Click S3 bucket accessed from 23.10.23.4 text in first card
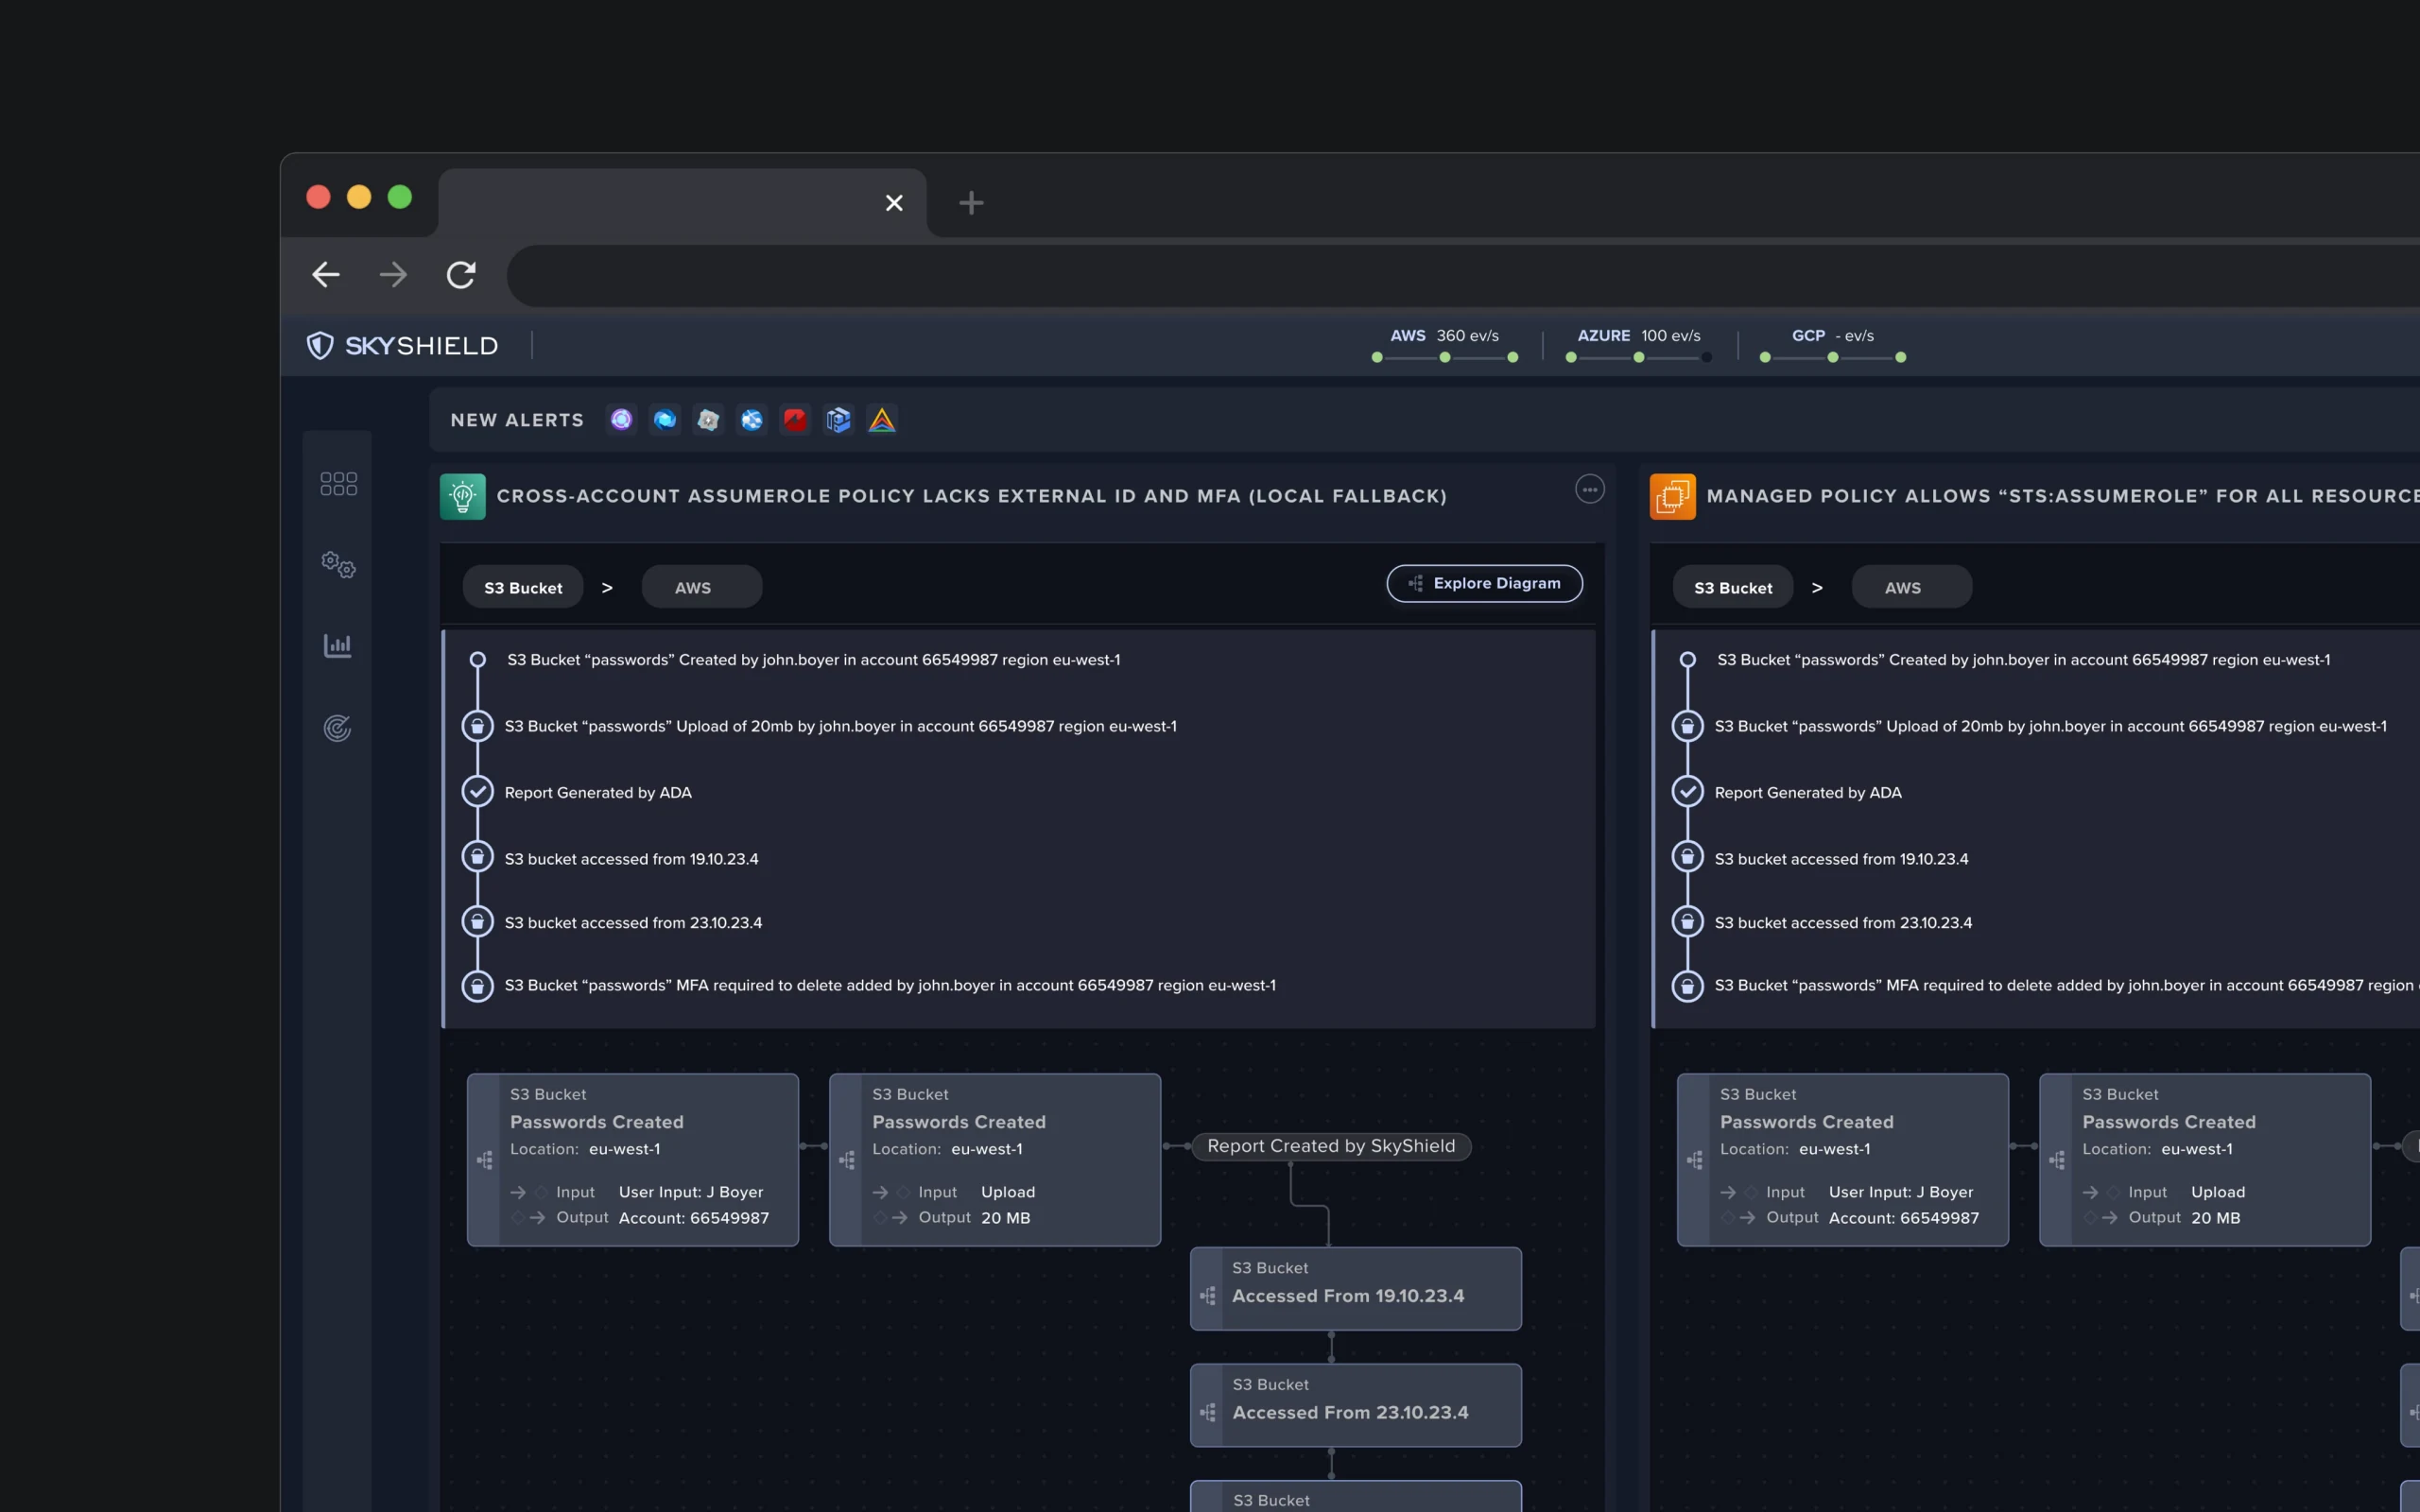The width and height of the screenshot is (2420, 1512). tap(633, 922)
